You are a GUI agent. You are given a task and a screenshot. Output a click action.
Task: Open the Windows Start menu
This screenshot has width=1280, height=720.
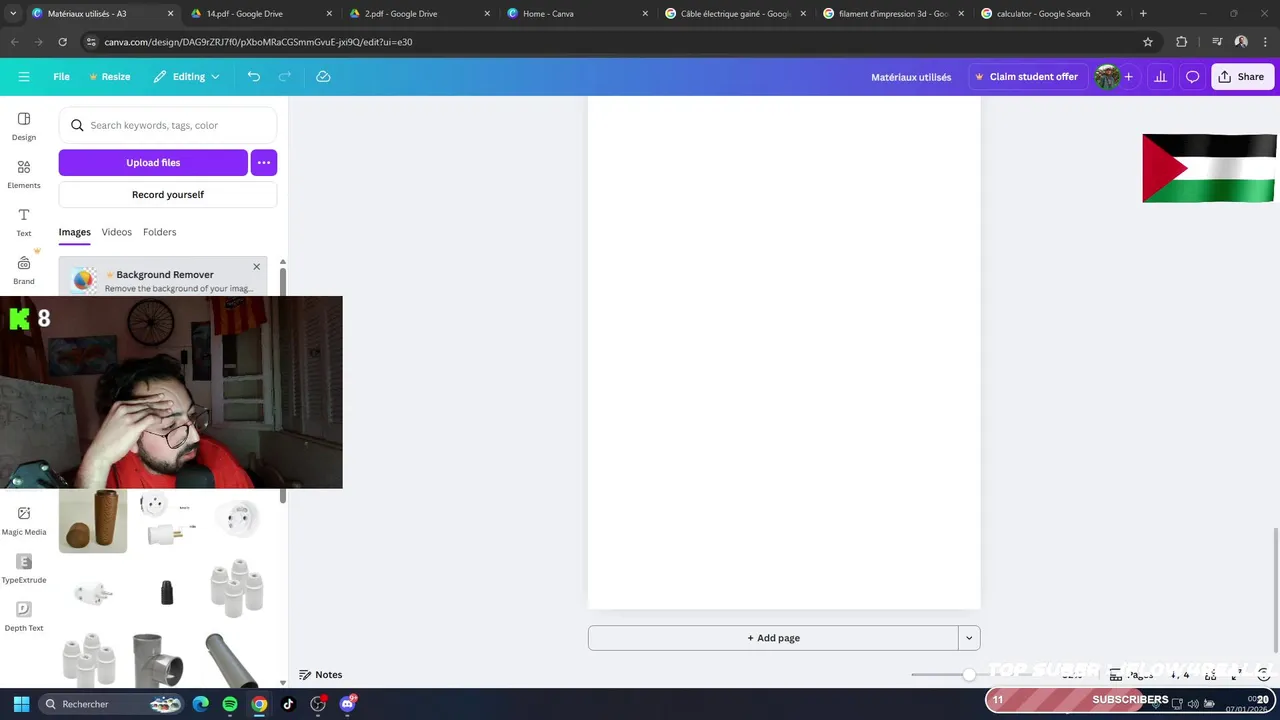click(21, 704)
